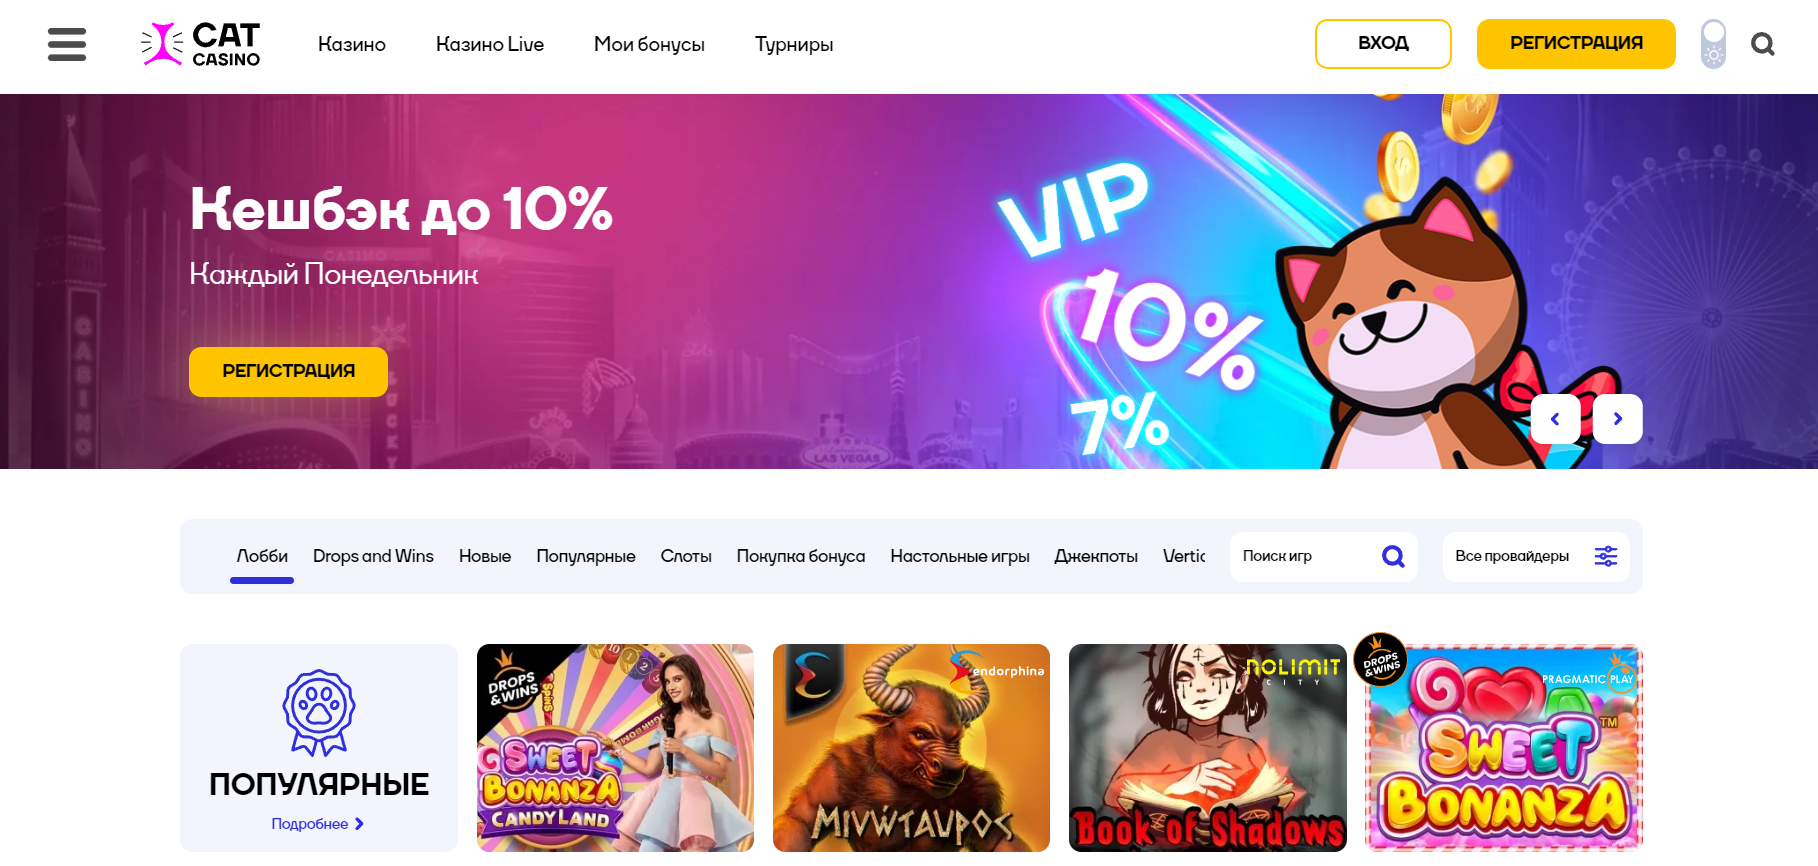The image size is (1818, 866).
Task: Open the Слоты category tab
Action: pyautogui.click(x=686, y=556)
